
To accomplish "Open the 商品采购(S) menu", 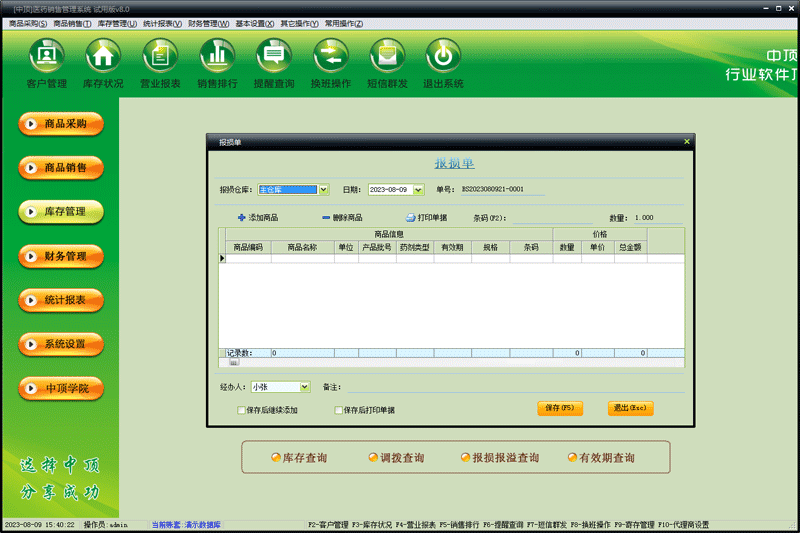I will click(28, 24).
